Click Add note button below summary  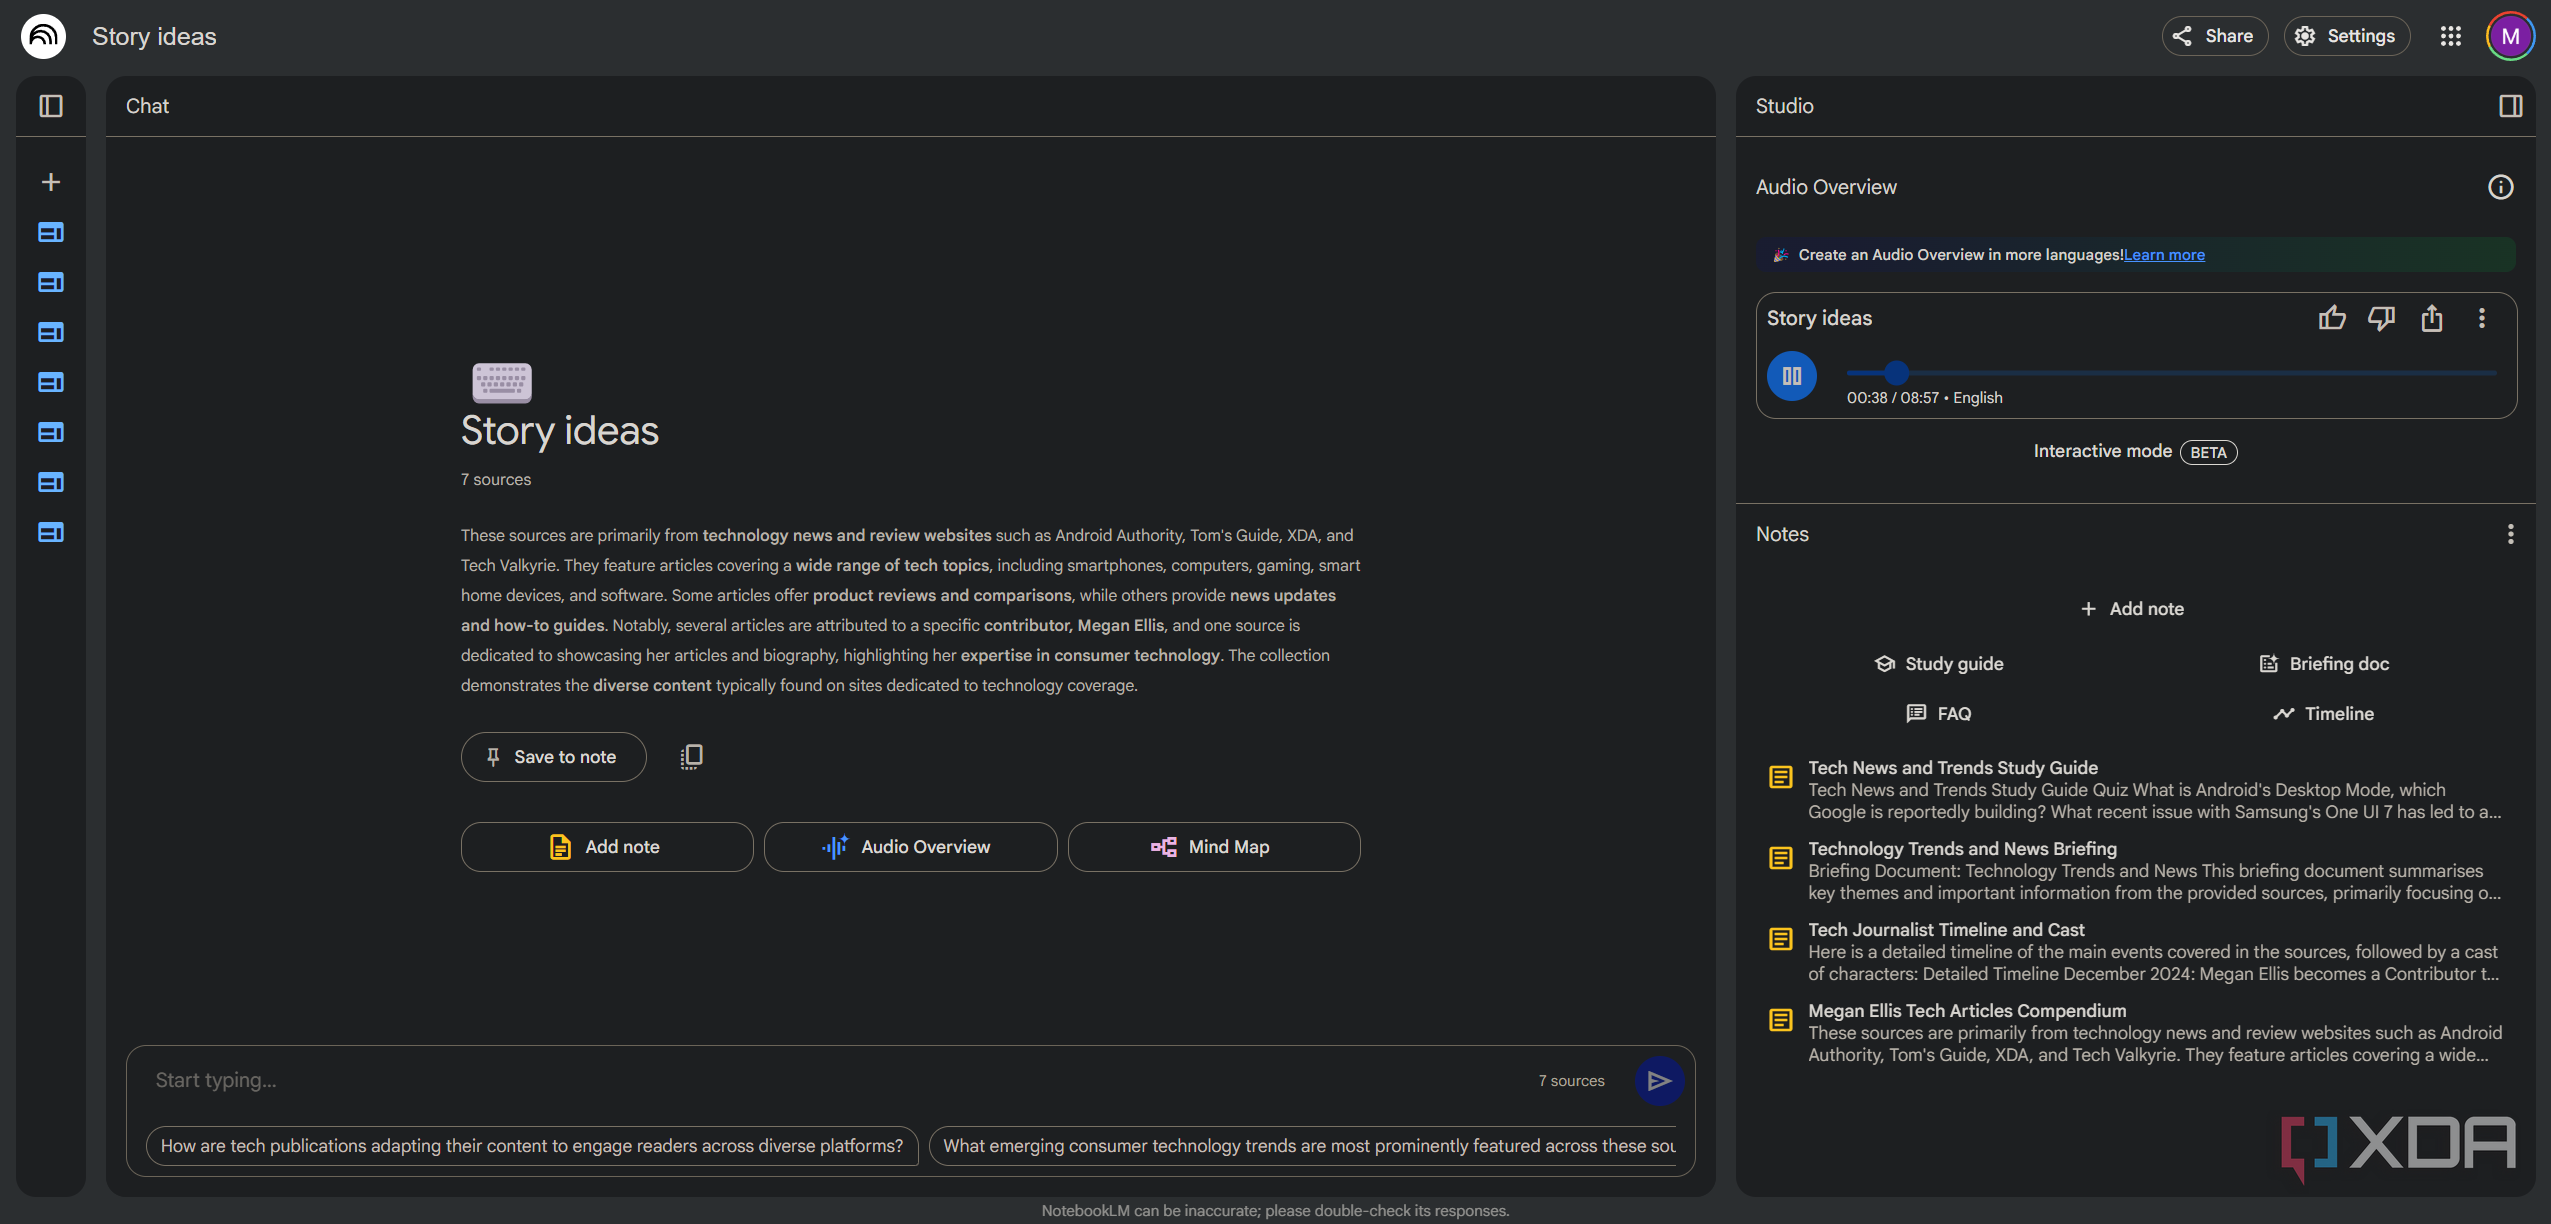point(606,847)
